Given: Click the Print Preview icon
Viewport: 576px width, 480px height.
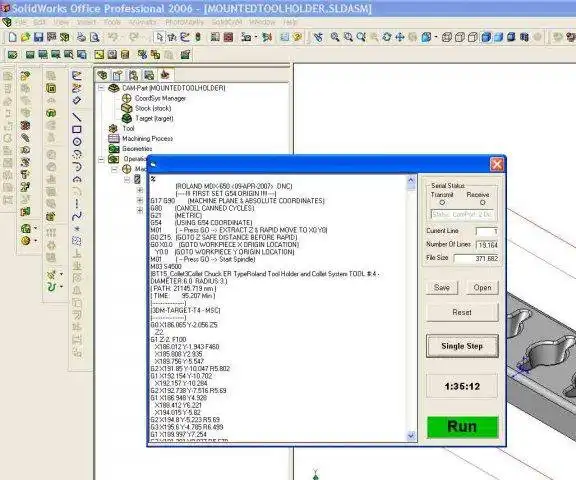Looking at the screenshot, I should click(95, 37).
